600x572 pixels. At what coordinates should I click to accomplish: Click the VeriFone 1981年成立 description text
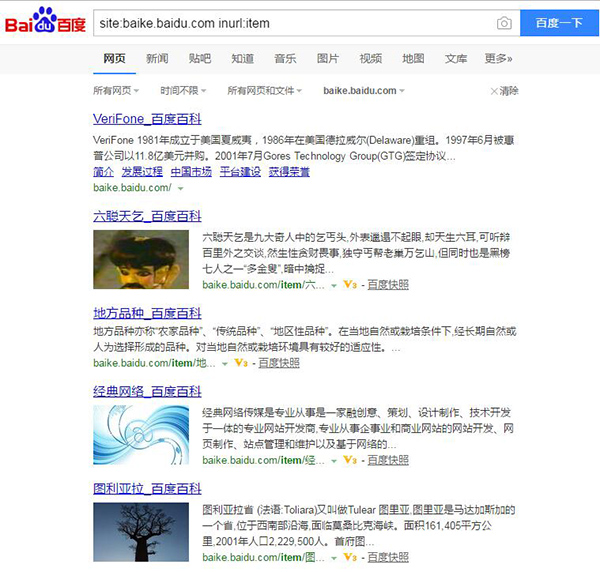click(x=303, y=148)
